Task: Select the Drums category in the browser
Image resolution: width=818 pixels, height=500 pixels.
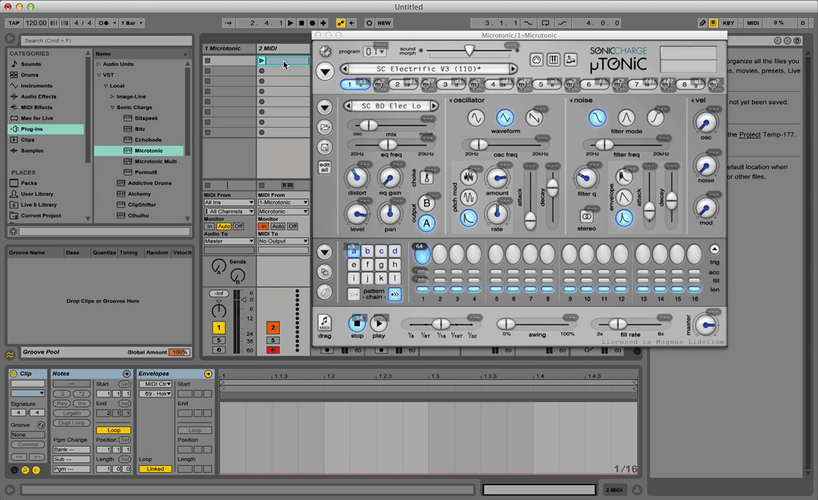Action: point(29,75)
